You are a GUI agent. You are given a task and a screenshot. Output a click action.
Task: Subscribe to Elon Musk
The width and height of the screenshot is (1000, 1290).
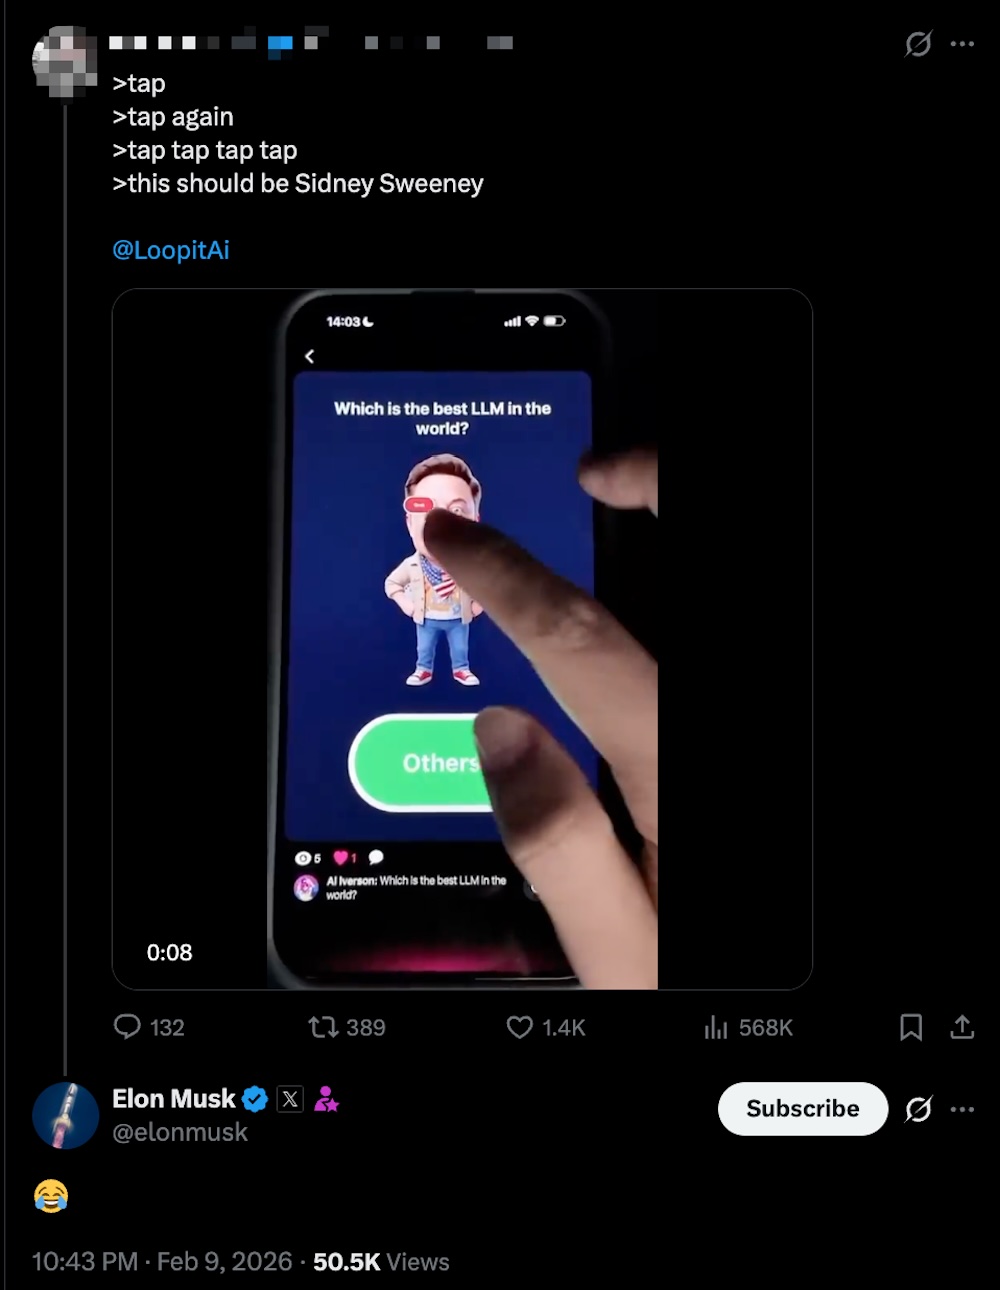click(803, 1108)
